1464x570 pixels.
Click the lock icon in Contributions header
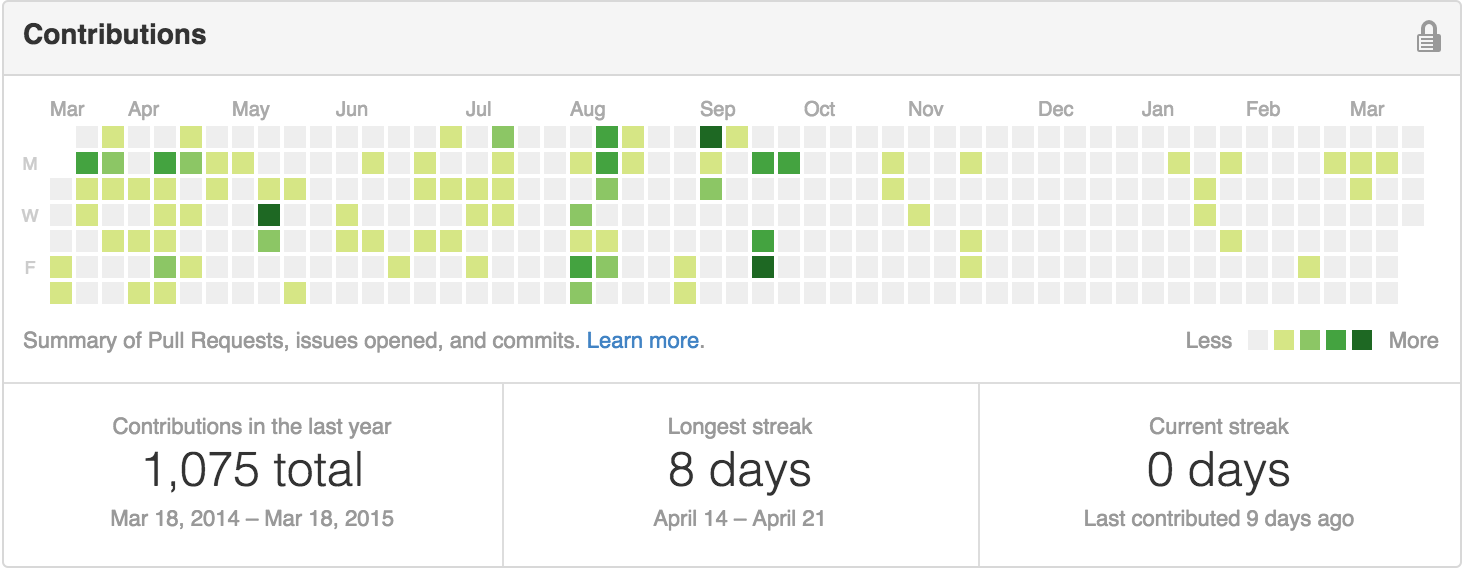[1428, 37]
